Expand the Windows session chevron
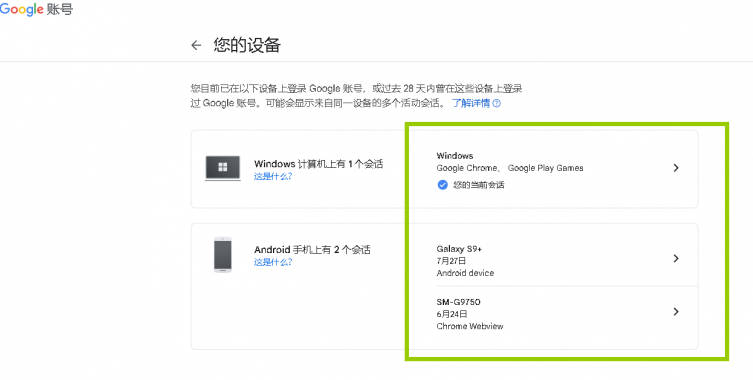This screenshot has height=380, width=753. point(676,168)
